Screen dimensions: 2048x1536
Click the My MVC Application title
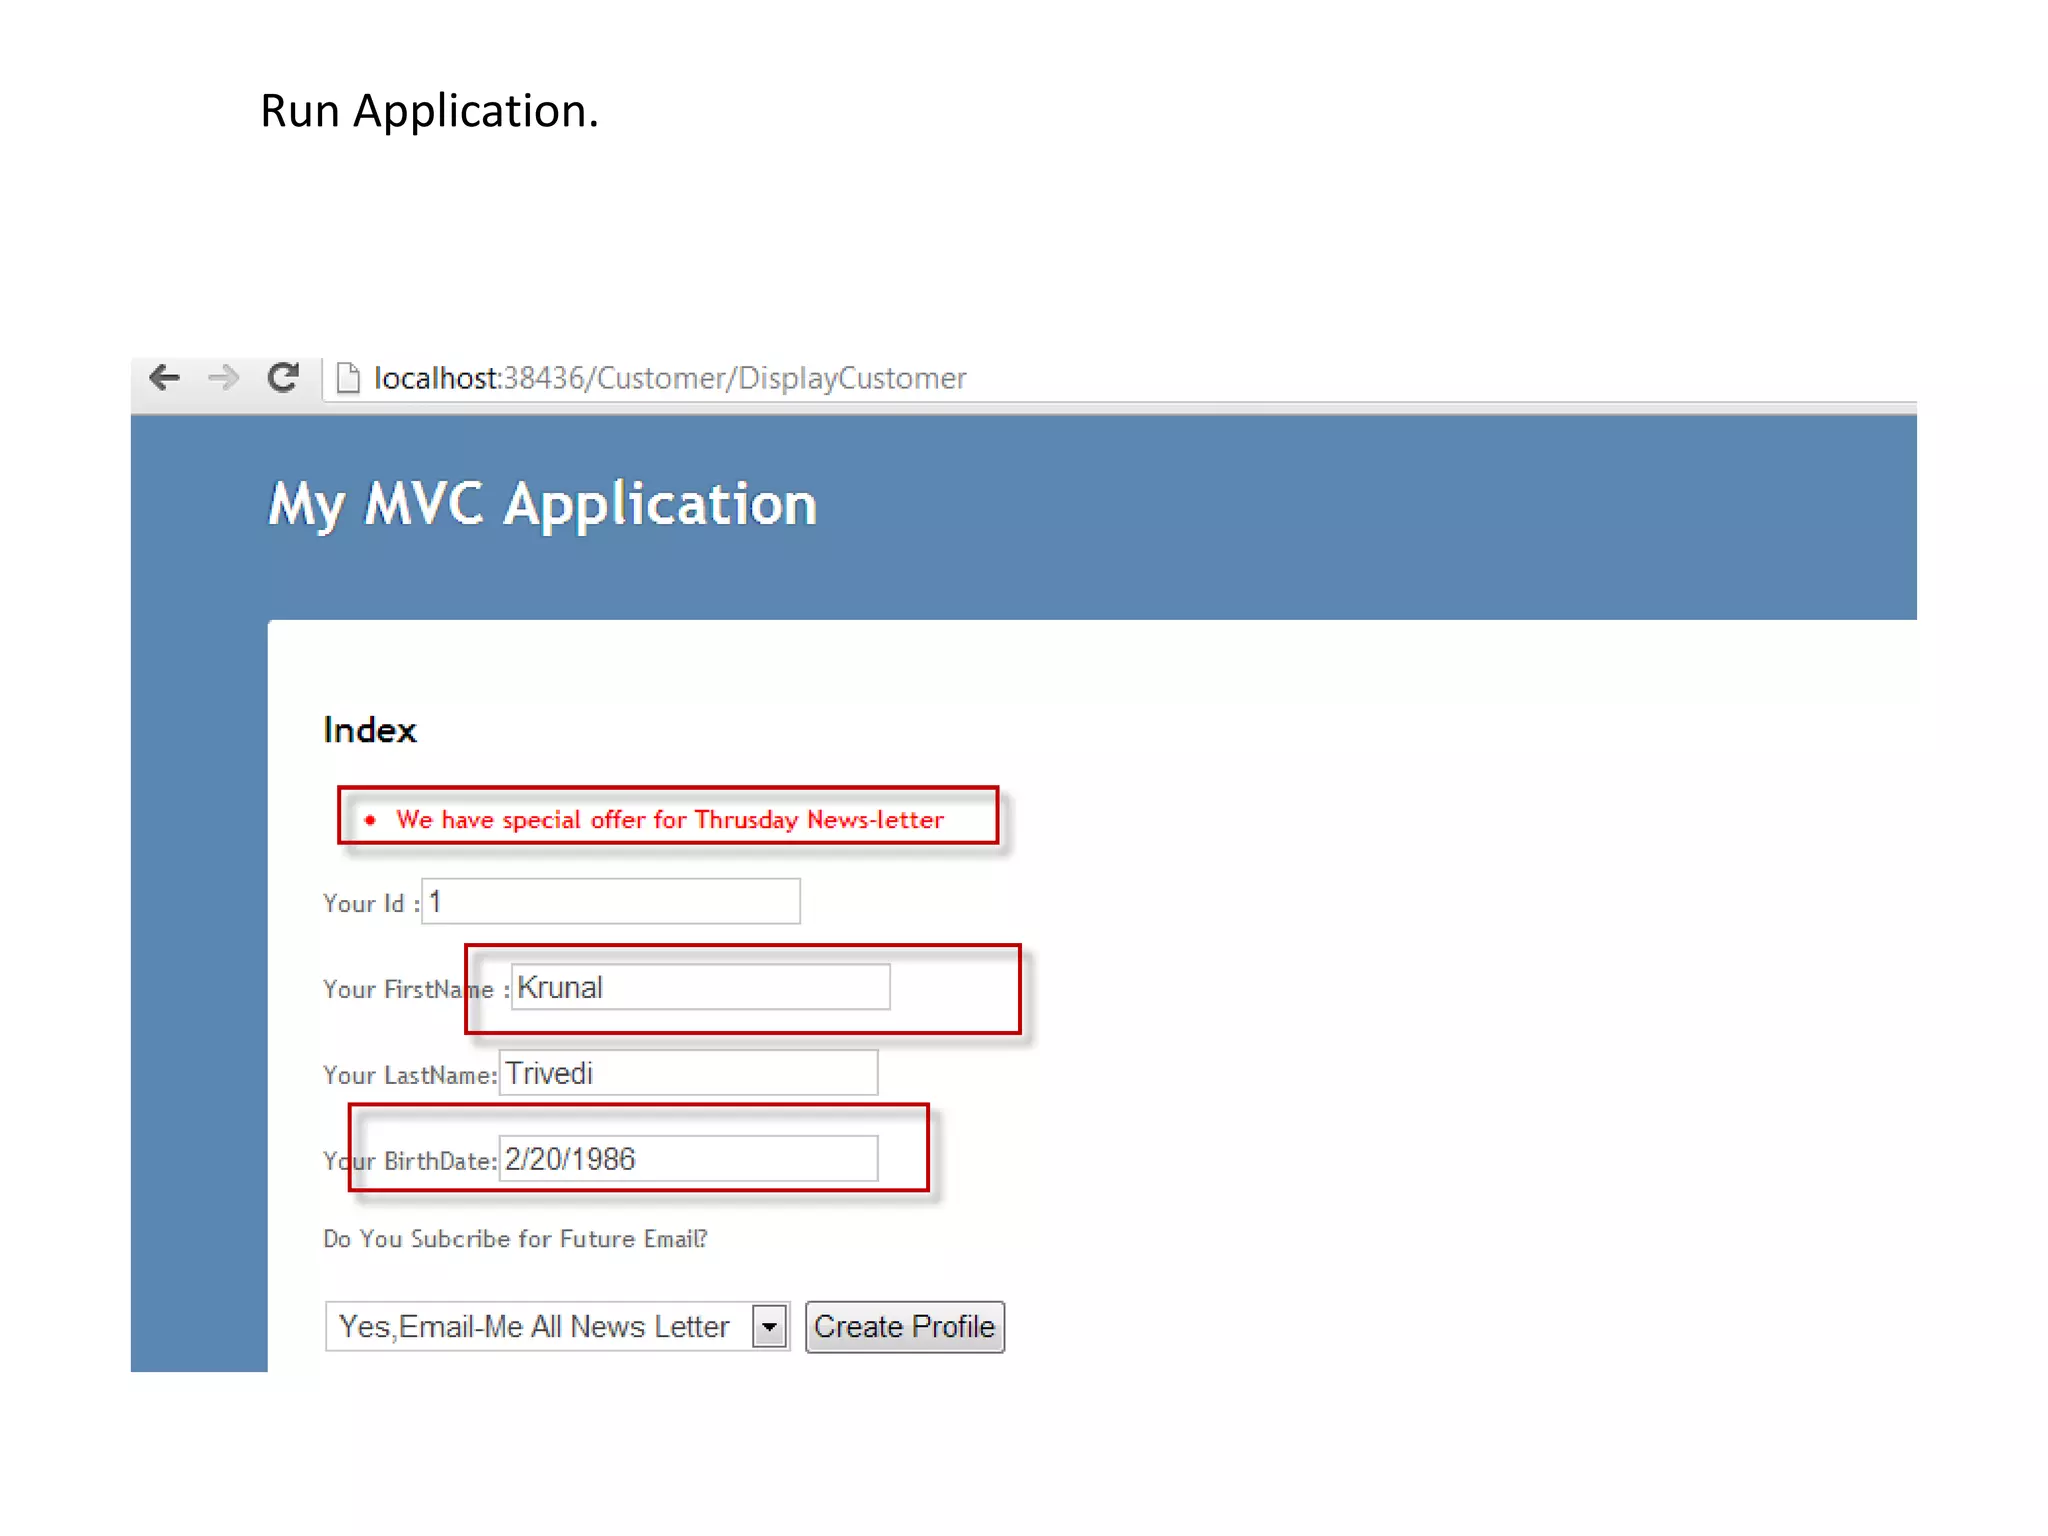pyautogui.click(x=543, y=503)
